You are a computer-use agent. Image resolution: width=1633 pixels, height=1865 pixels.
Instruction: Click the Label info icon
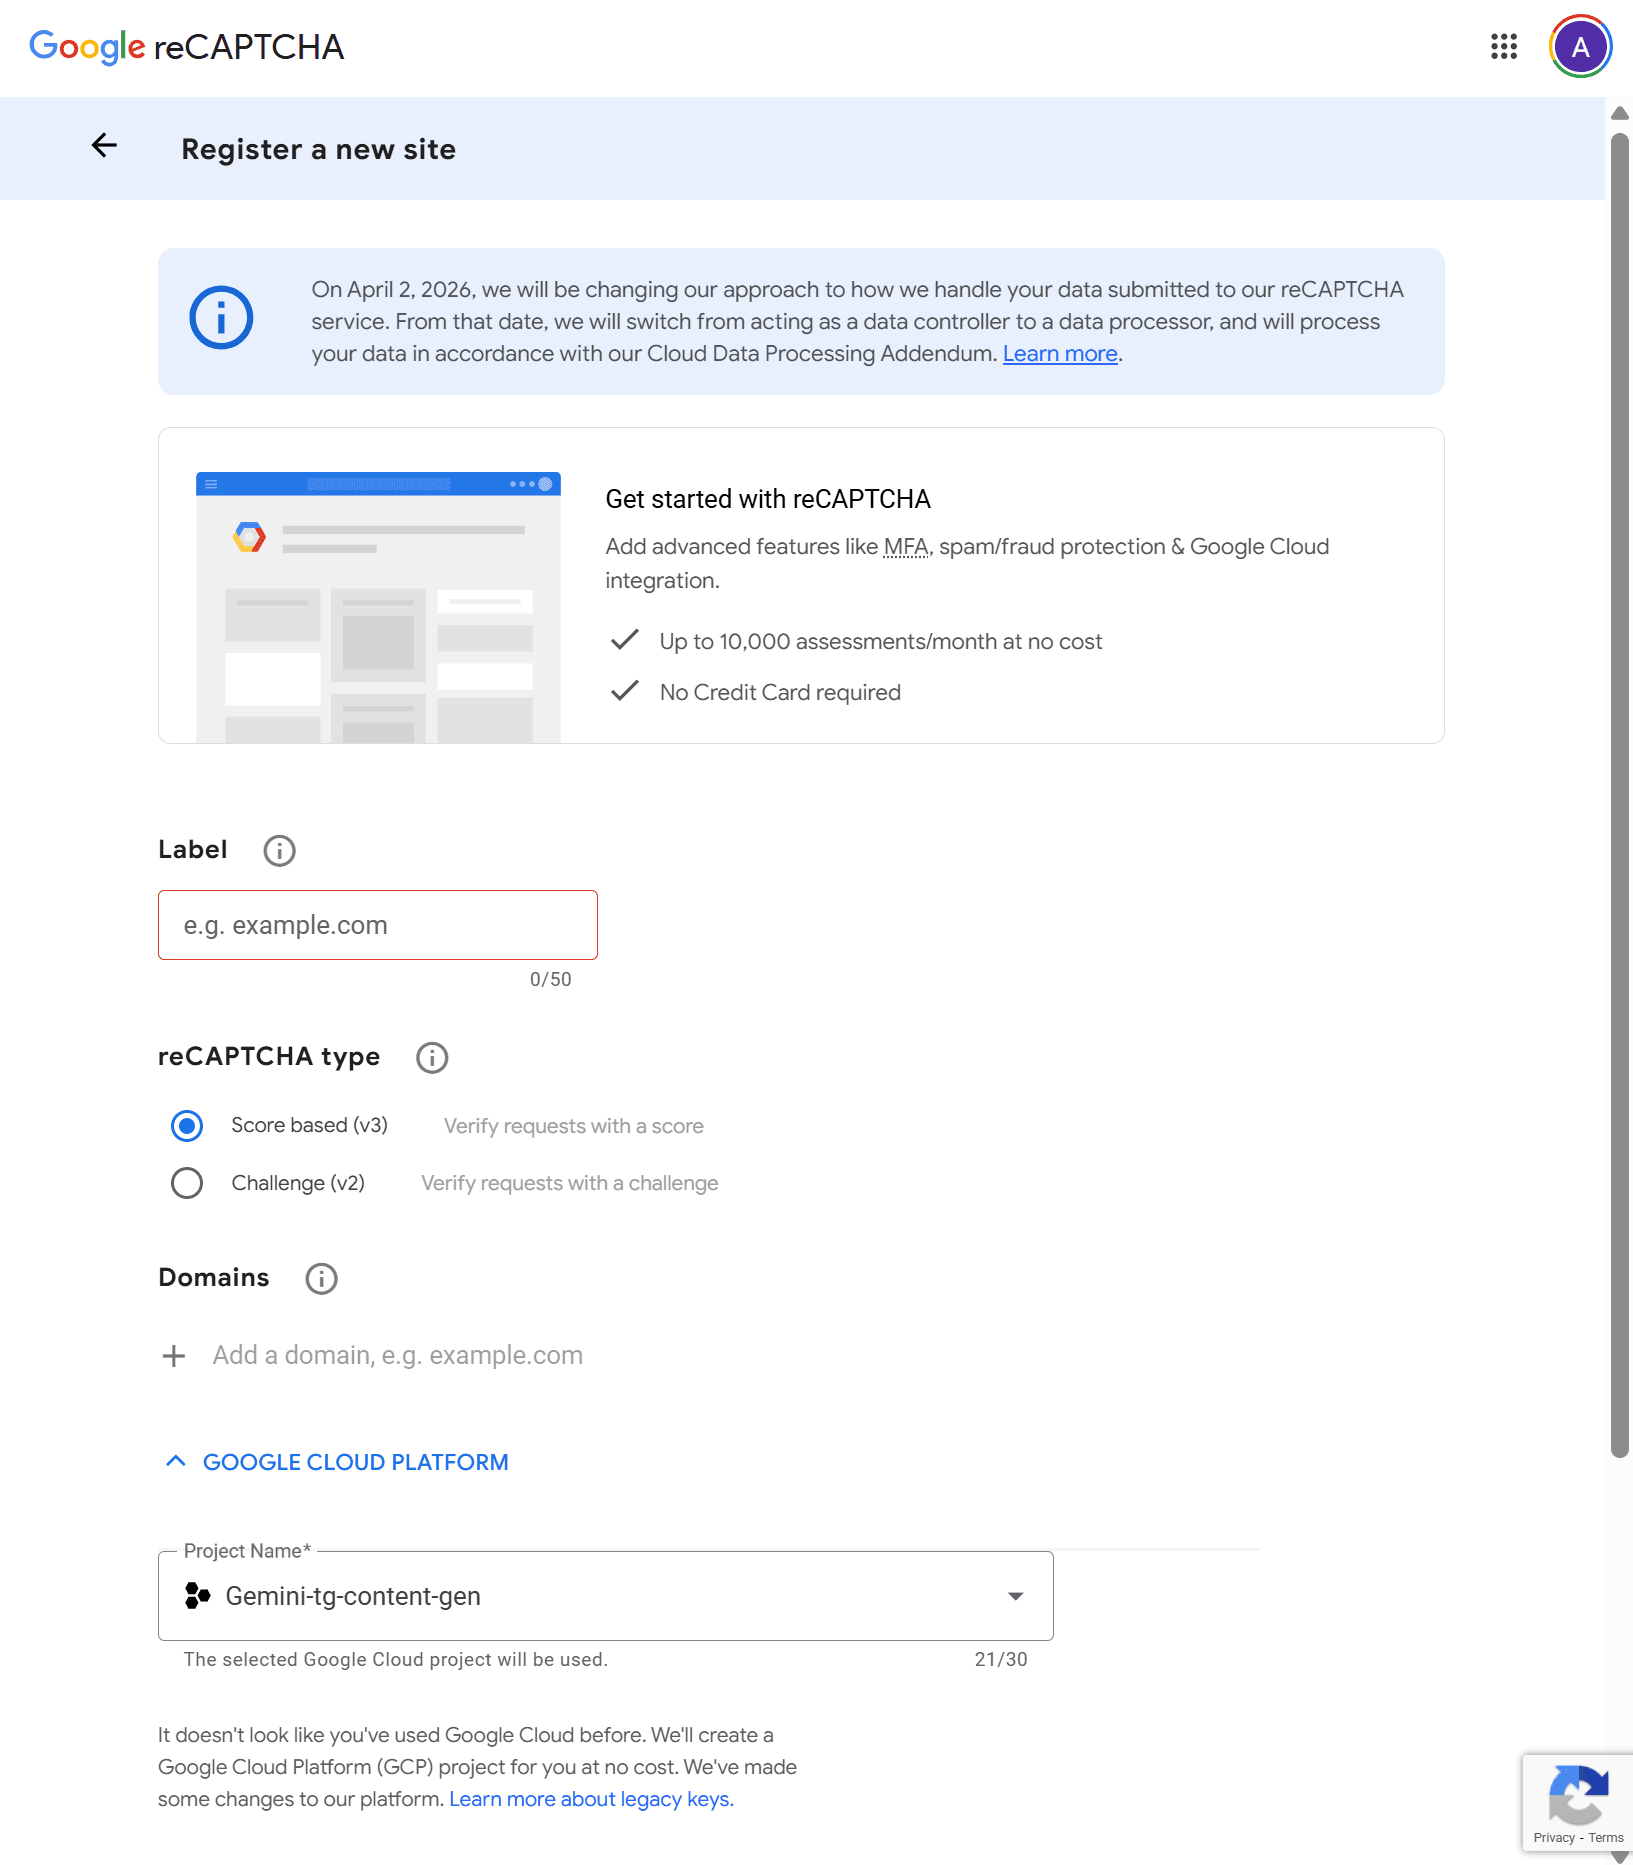click(x=279, y=851)
